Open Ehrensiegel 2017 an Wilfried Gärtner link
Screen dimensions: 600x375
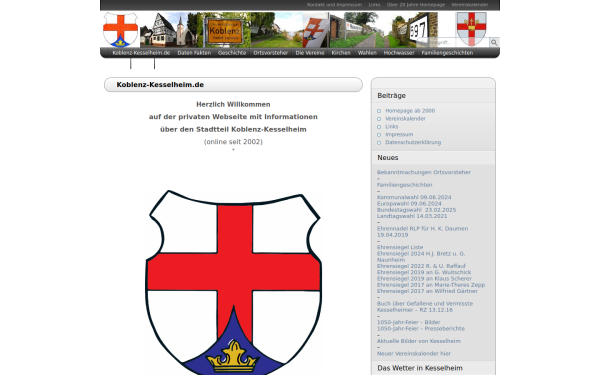click(x=427, y=291)
